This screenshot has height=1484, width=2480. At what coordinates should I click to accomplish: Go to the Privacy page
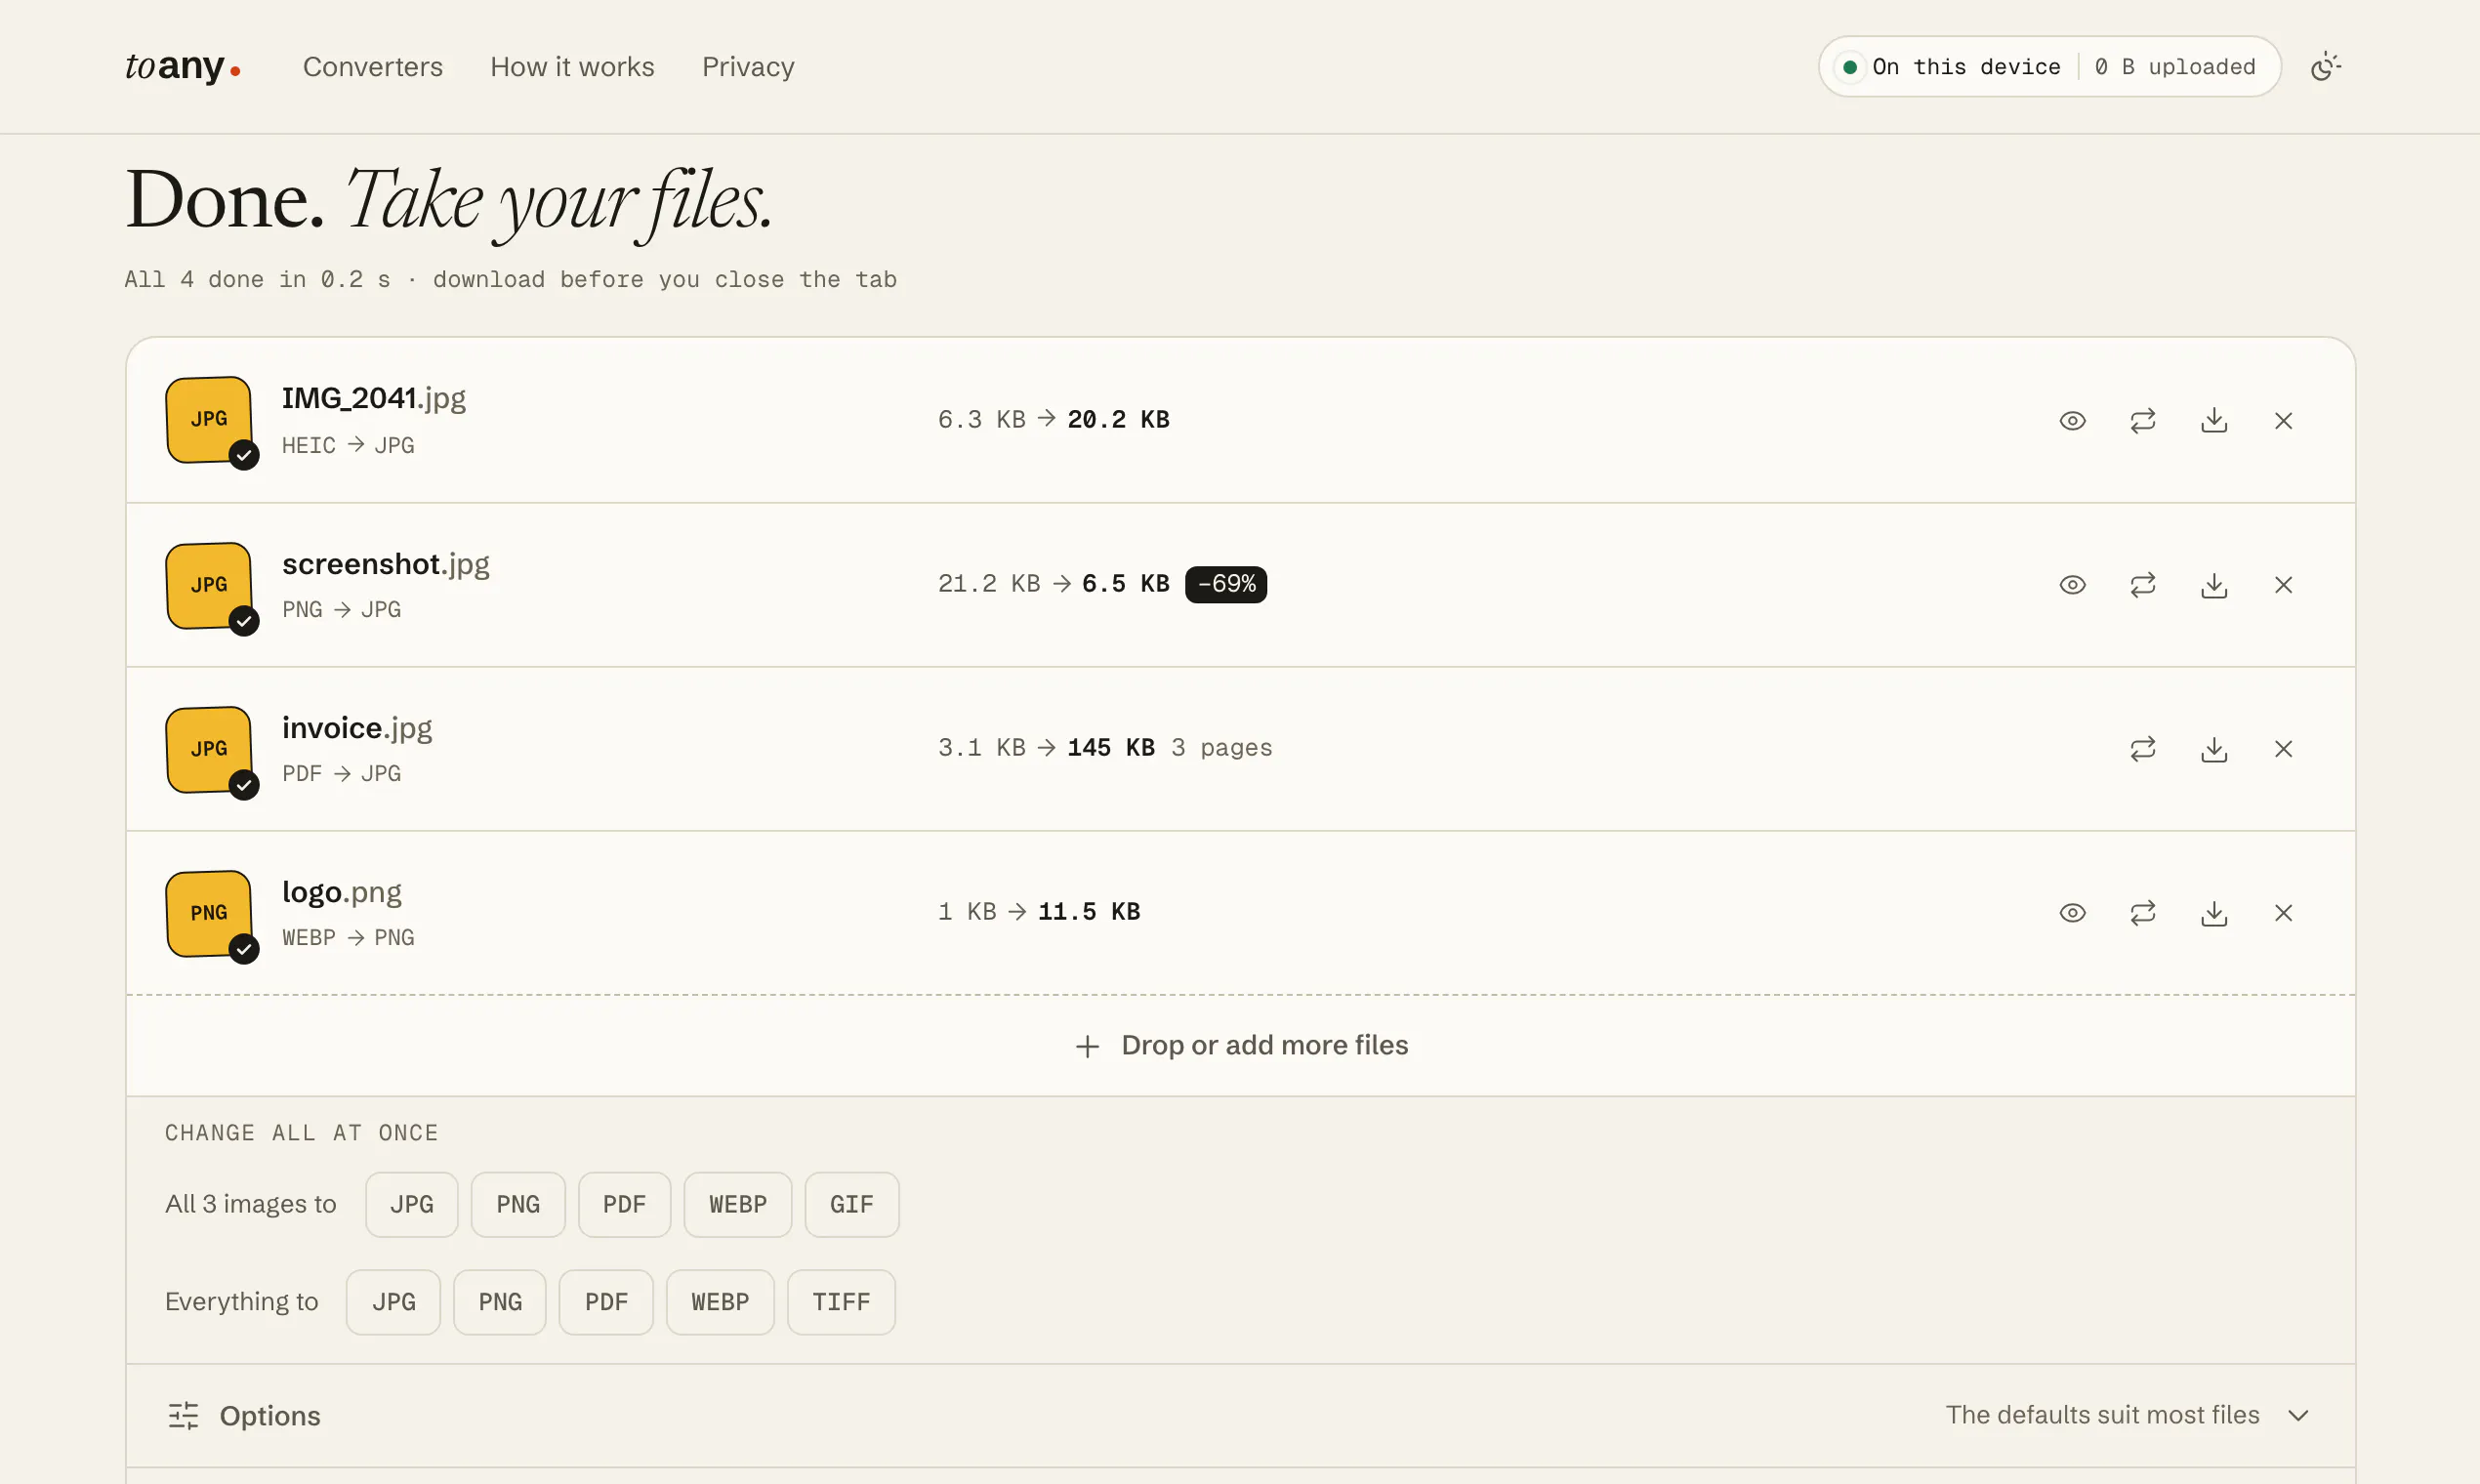[x=748, y=67]
